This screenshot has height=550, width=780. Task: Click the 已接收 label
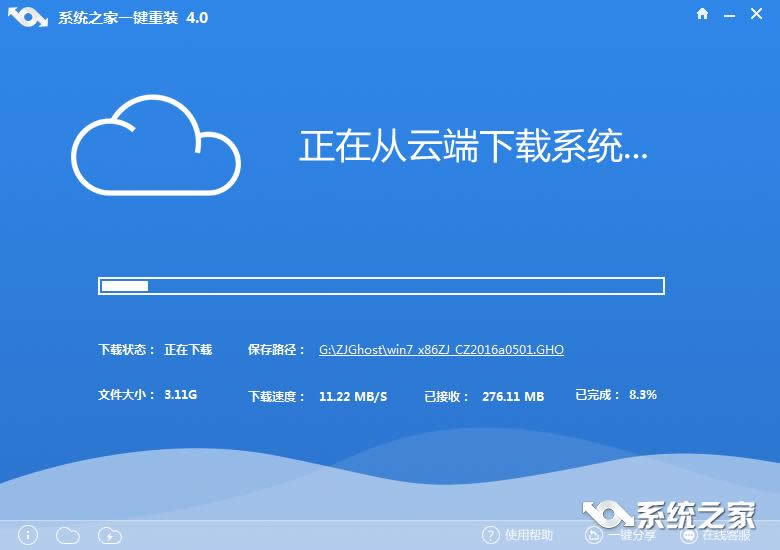click(446, 396)
